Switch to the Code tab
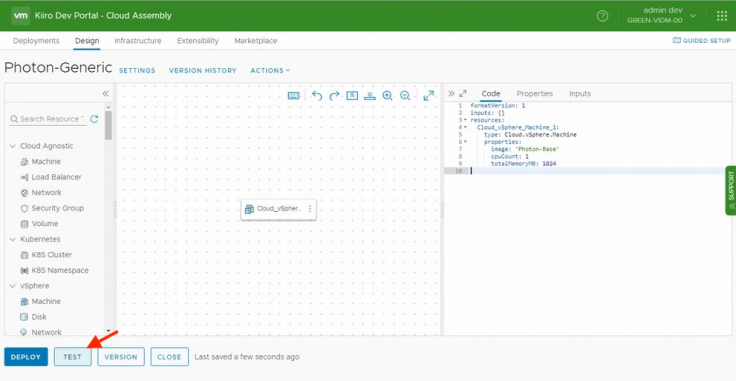 (491, 93)
